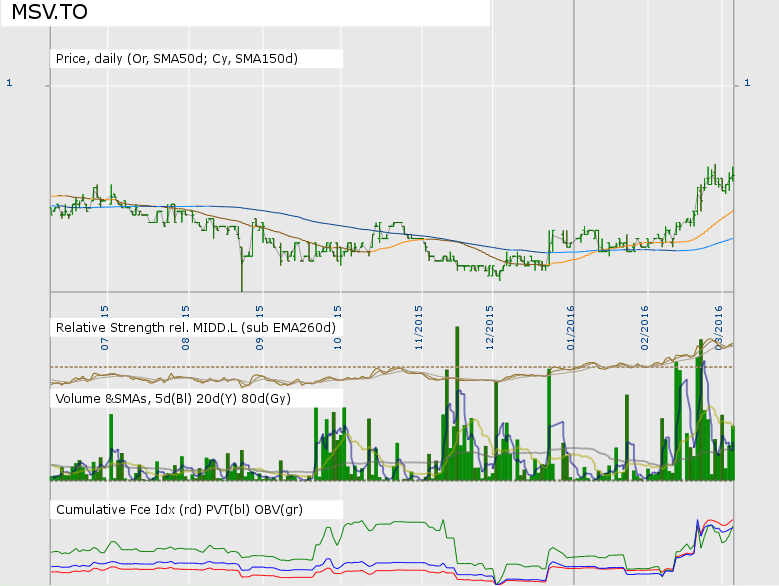Click the tallest green volume bar
This screenshot has width=779, height=586.
tap(456, 400)
